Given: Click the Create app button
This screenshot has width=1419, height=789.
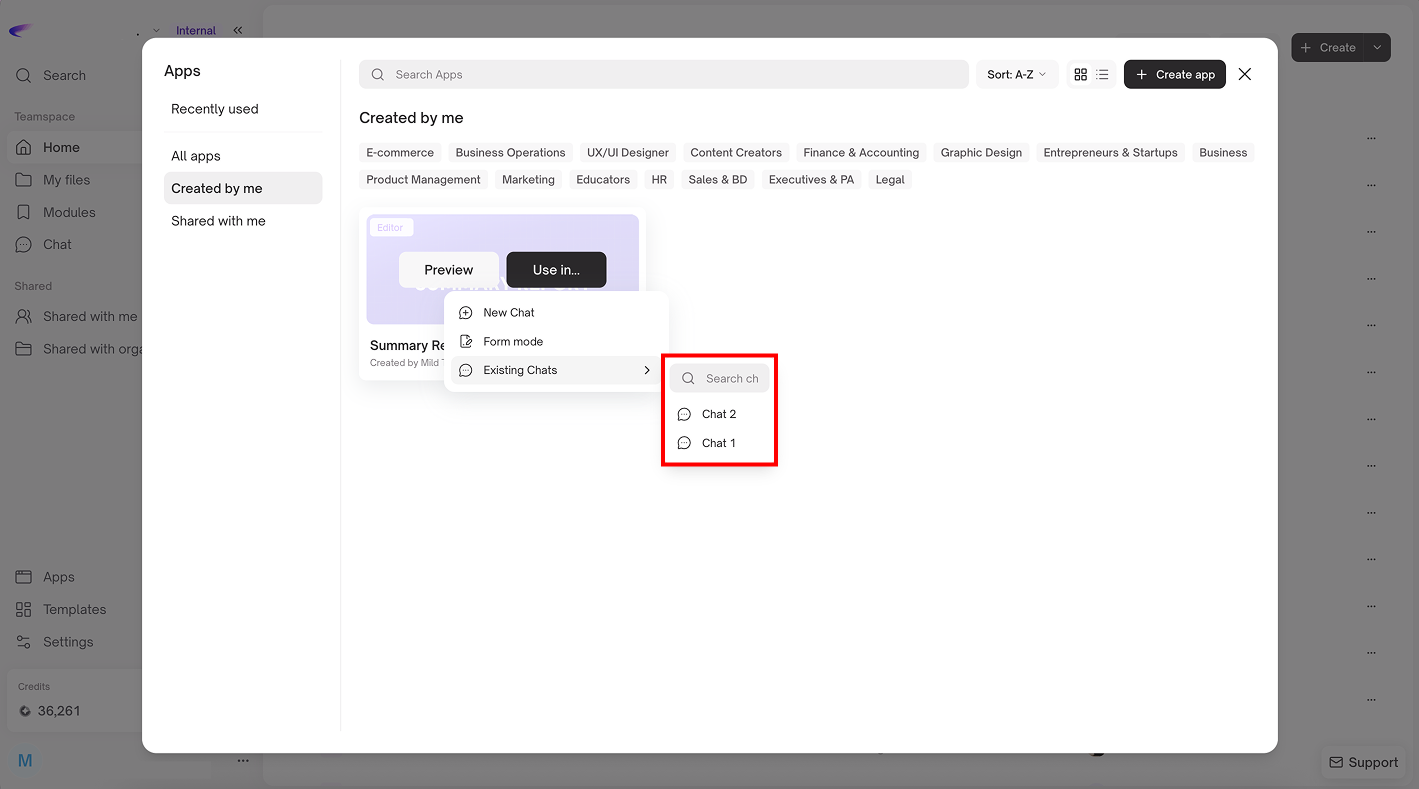Looking at the screenshot, I should [1174, 75].
